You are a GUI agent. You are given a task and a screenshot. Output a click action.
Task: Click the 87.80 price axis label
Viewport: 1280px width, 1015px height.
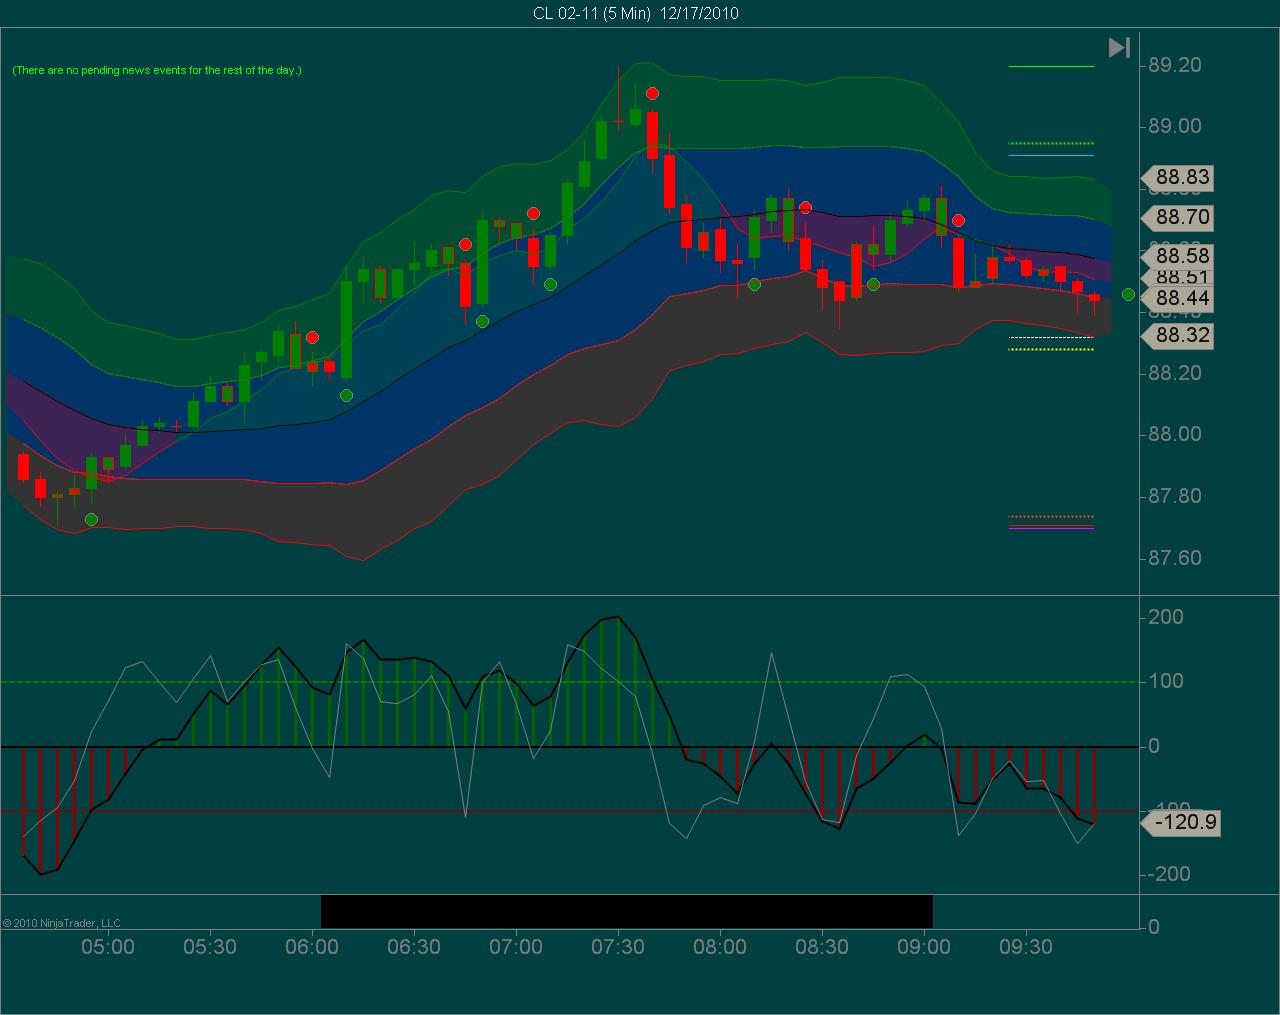point(1175,497)
